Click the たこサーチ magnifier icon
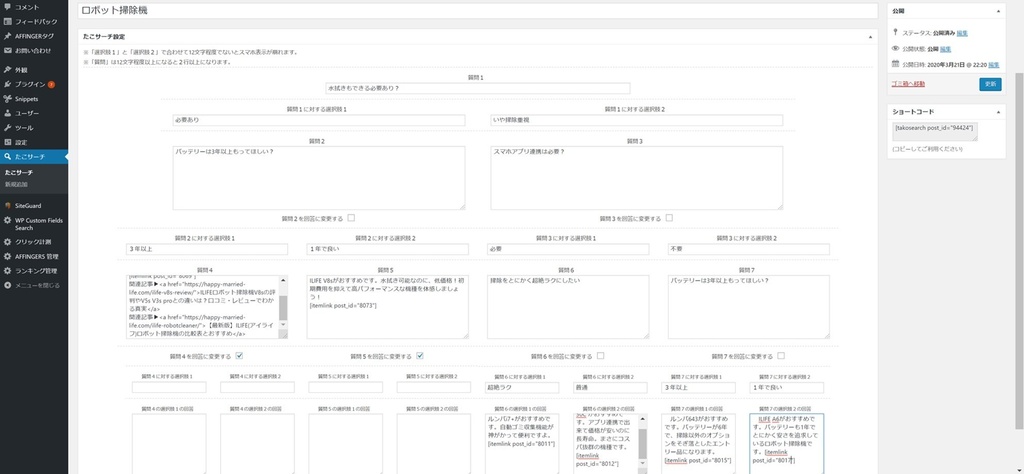 point(7,157)
